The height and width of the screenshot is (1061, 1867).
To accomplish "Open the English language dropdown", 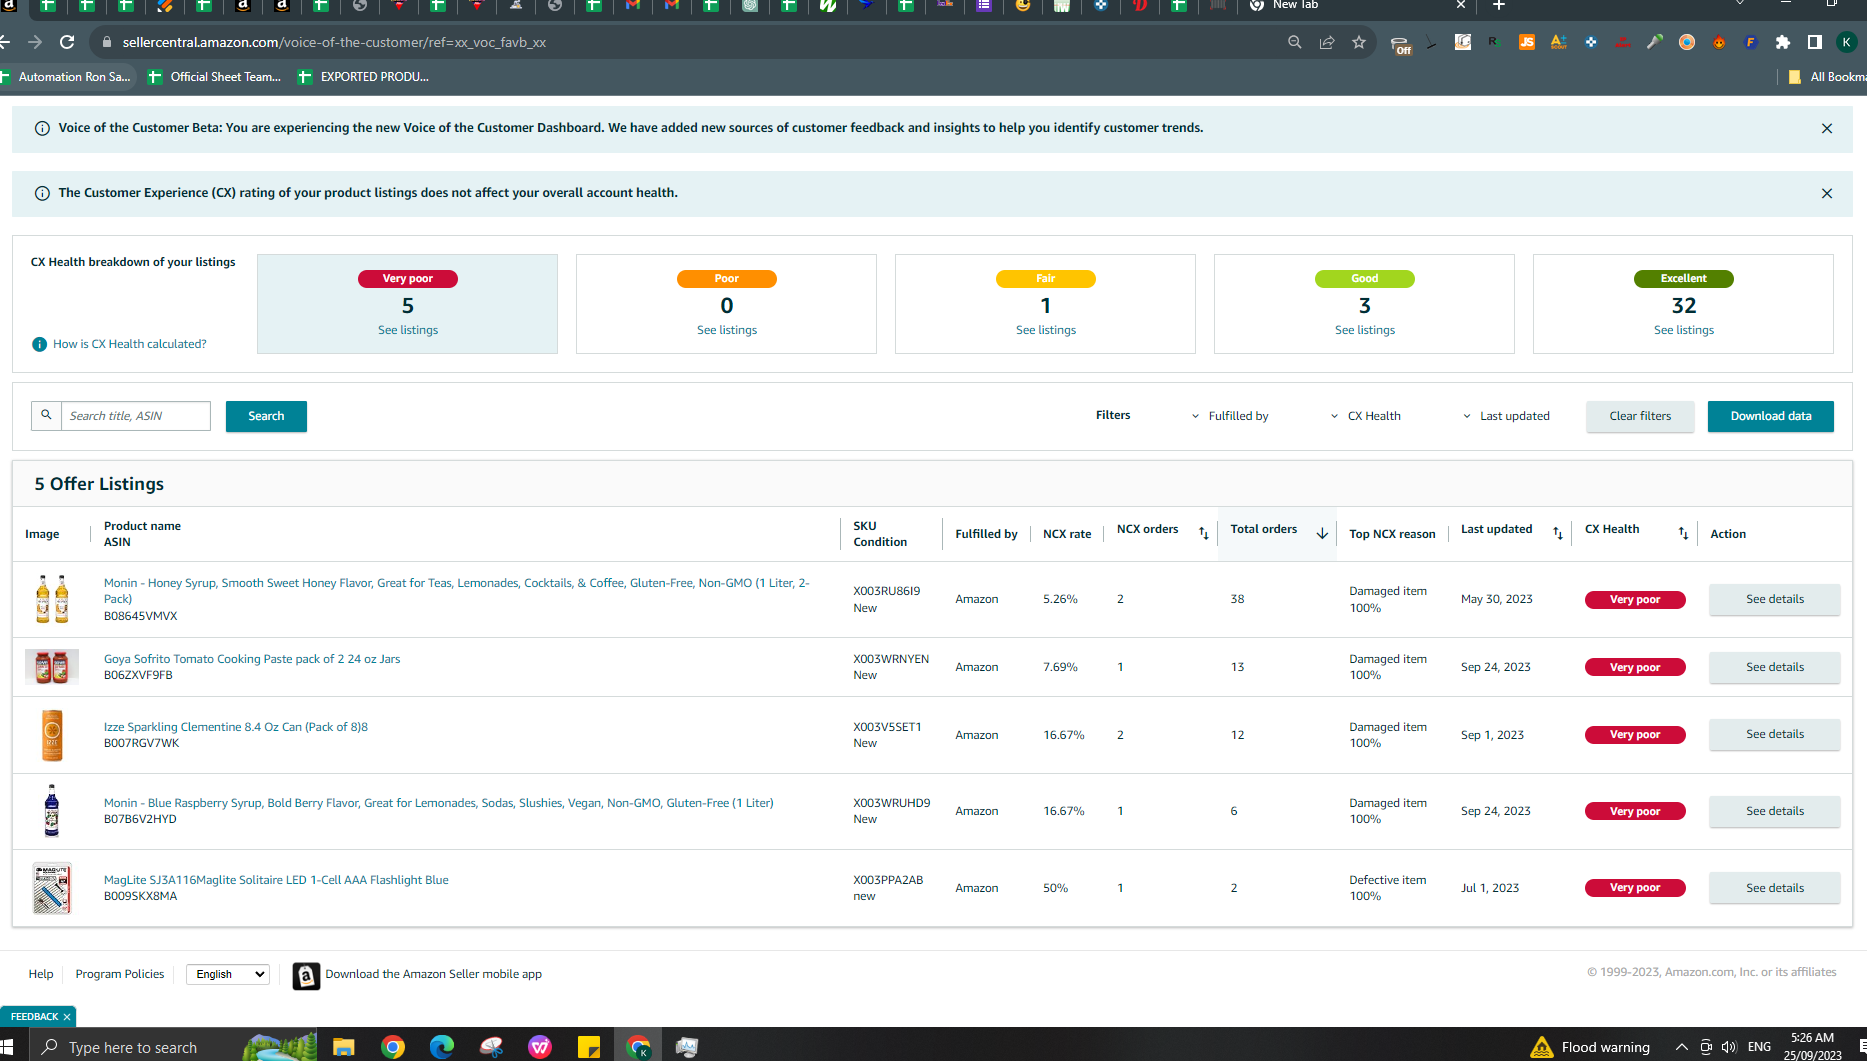I will coord(228,974).
